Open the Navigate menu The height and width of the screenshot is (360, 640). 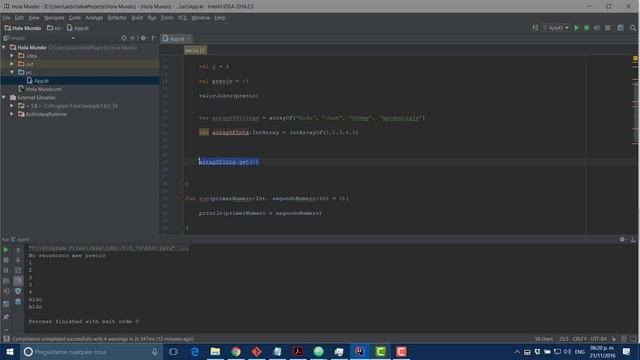point(54,18)
